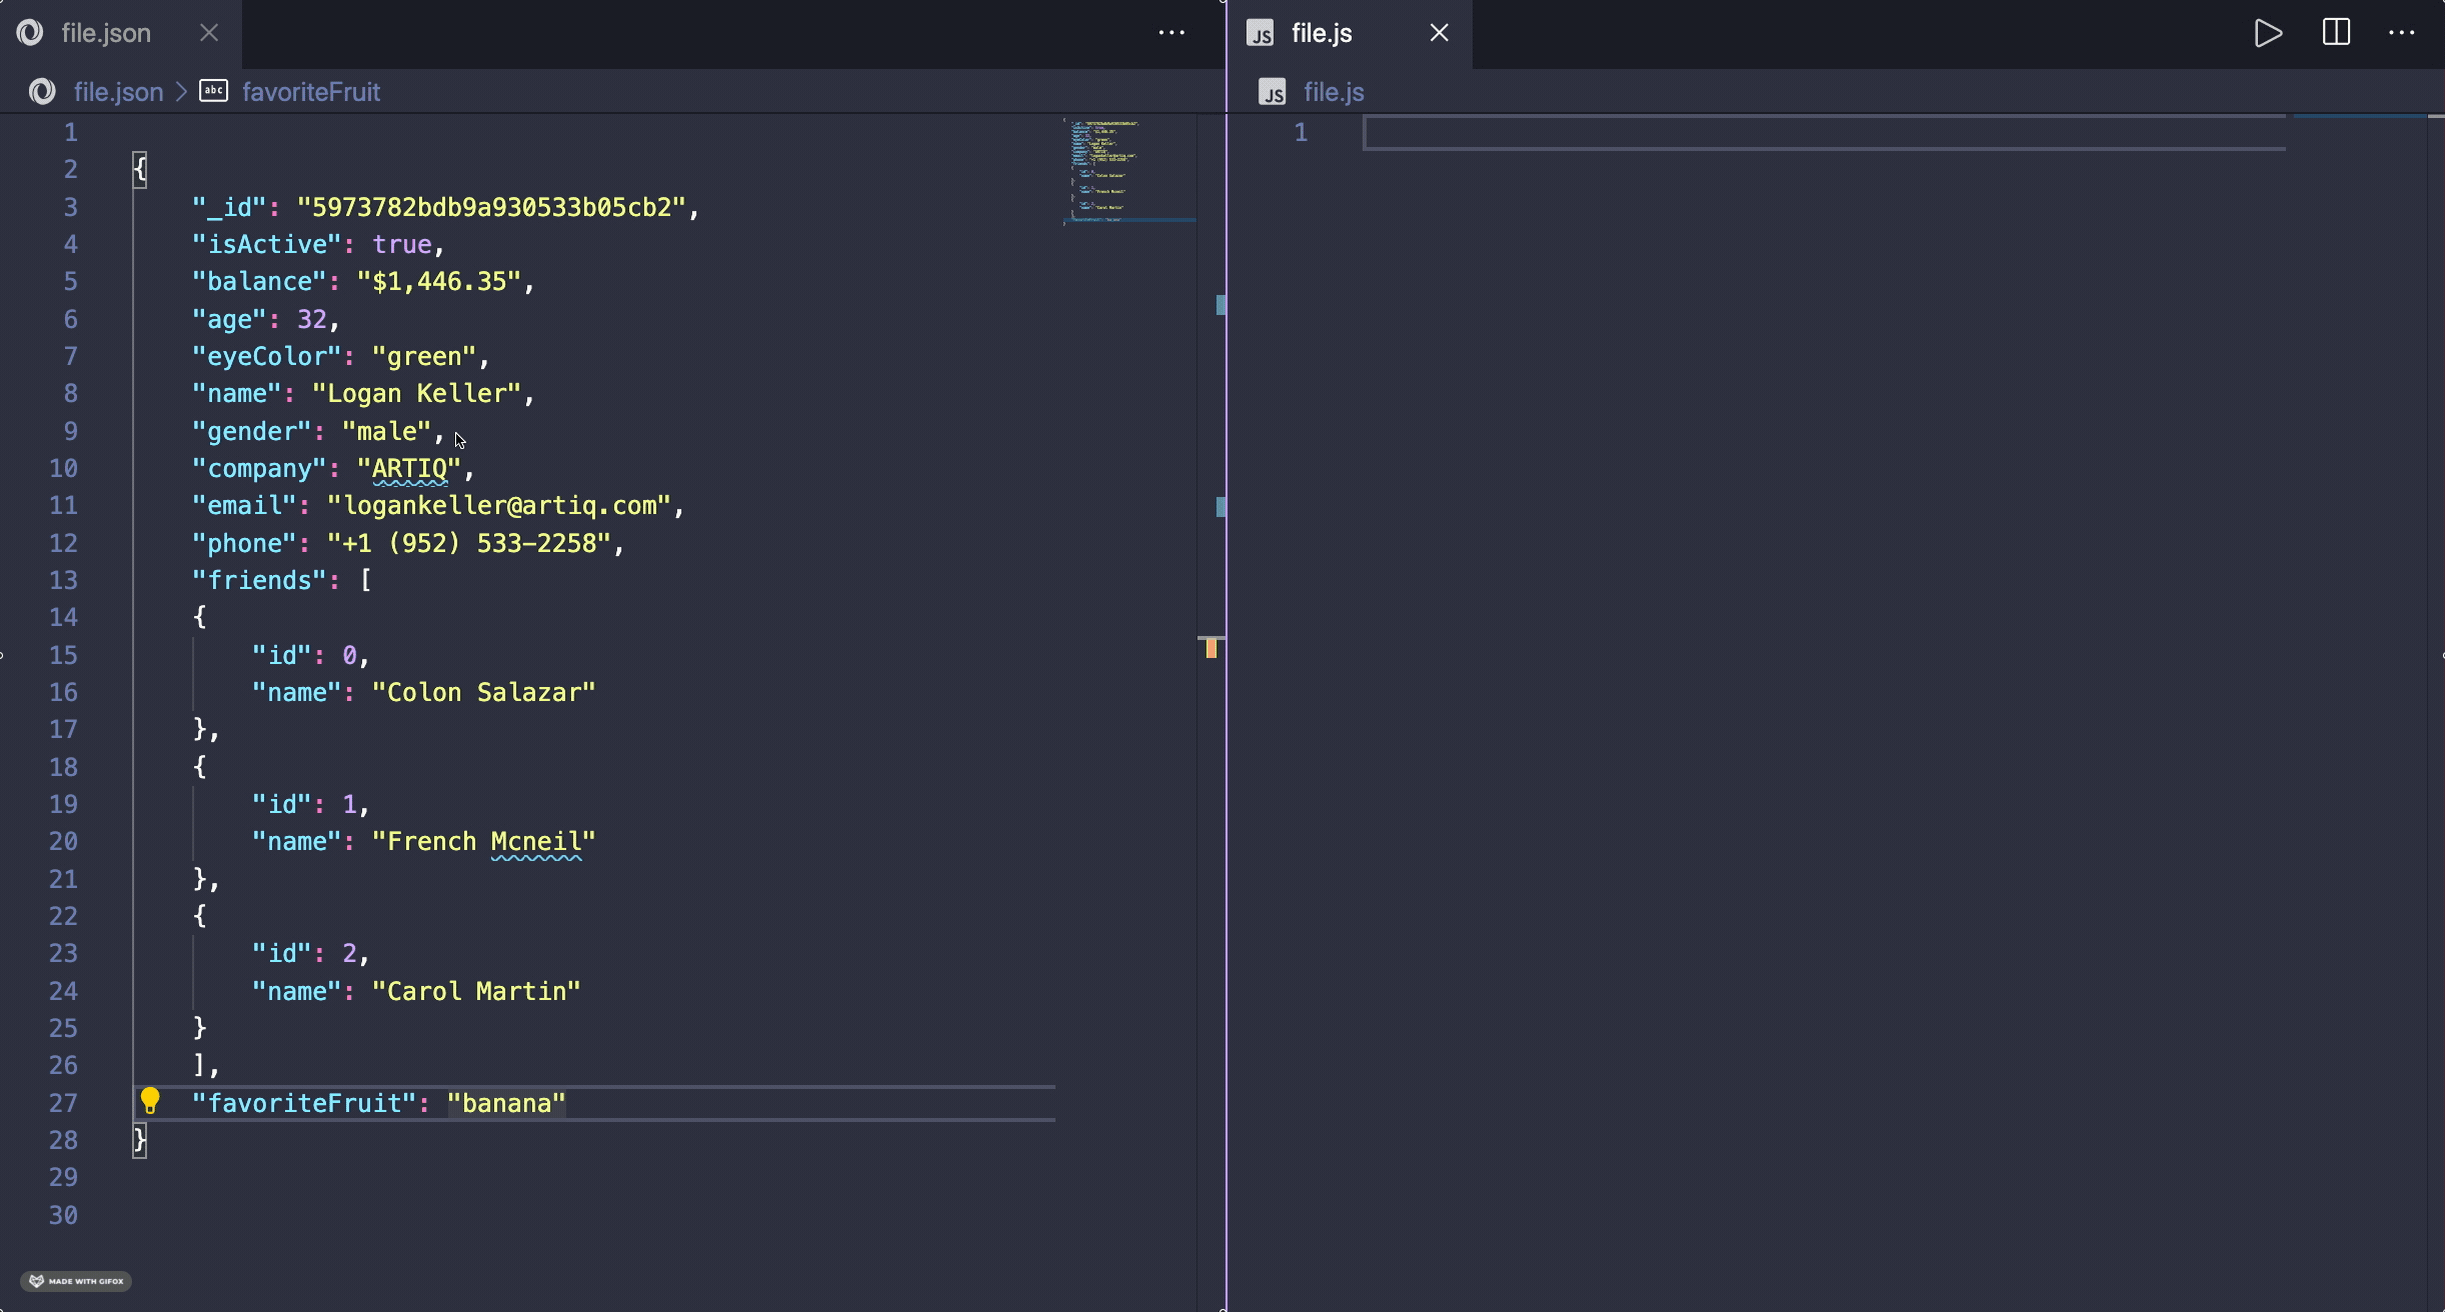
Task: Select the breadcrumb icon for file.json
Action: point(44,91)
